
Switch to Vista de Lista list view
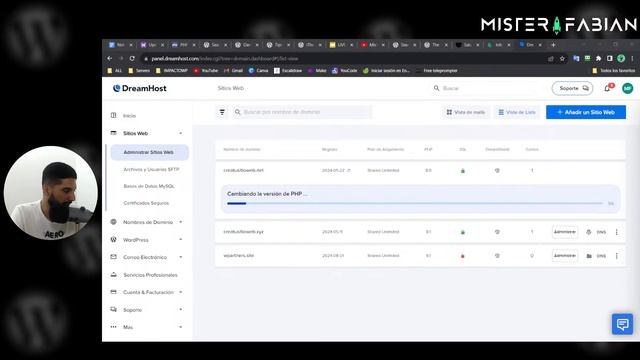(517, 112)
